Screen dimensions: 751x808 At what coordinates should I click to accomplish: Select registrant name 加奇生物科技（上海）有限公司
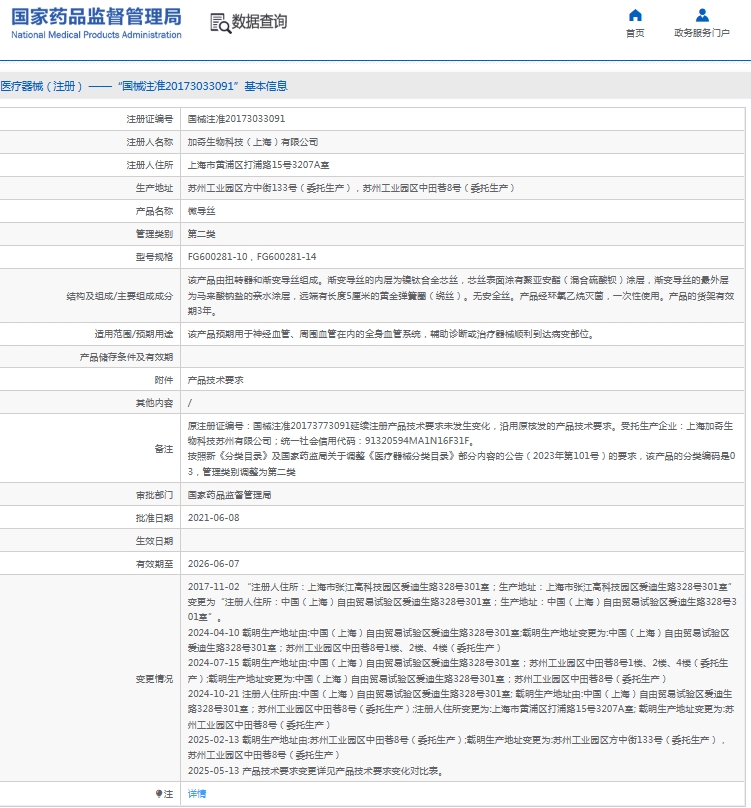tap(253, 142)
